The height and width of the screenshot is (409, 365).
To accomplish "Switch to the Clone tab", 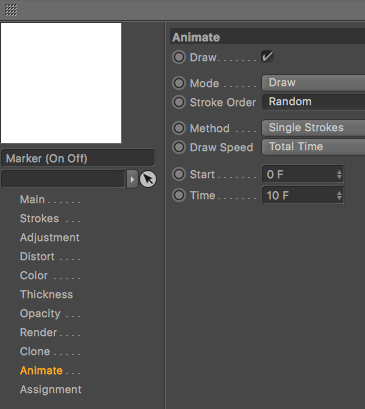I will click(x=35, y=351).
